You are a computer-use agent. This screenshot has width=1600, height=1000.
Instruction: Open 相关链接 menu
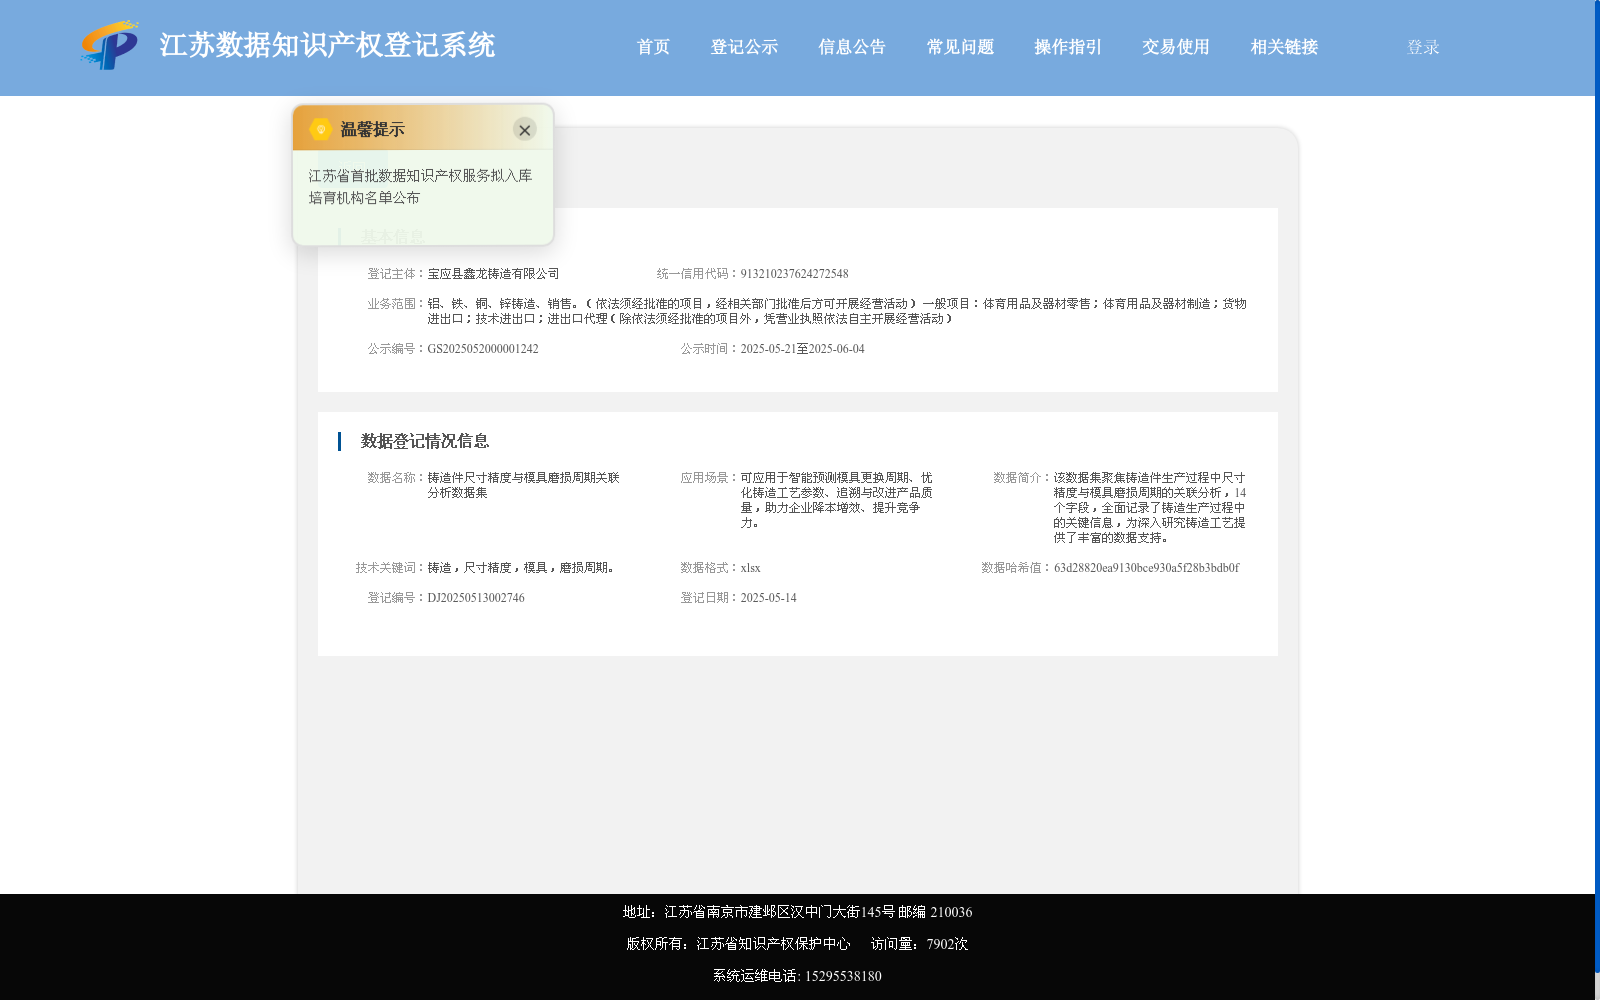(1284, 47)
